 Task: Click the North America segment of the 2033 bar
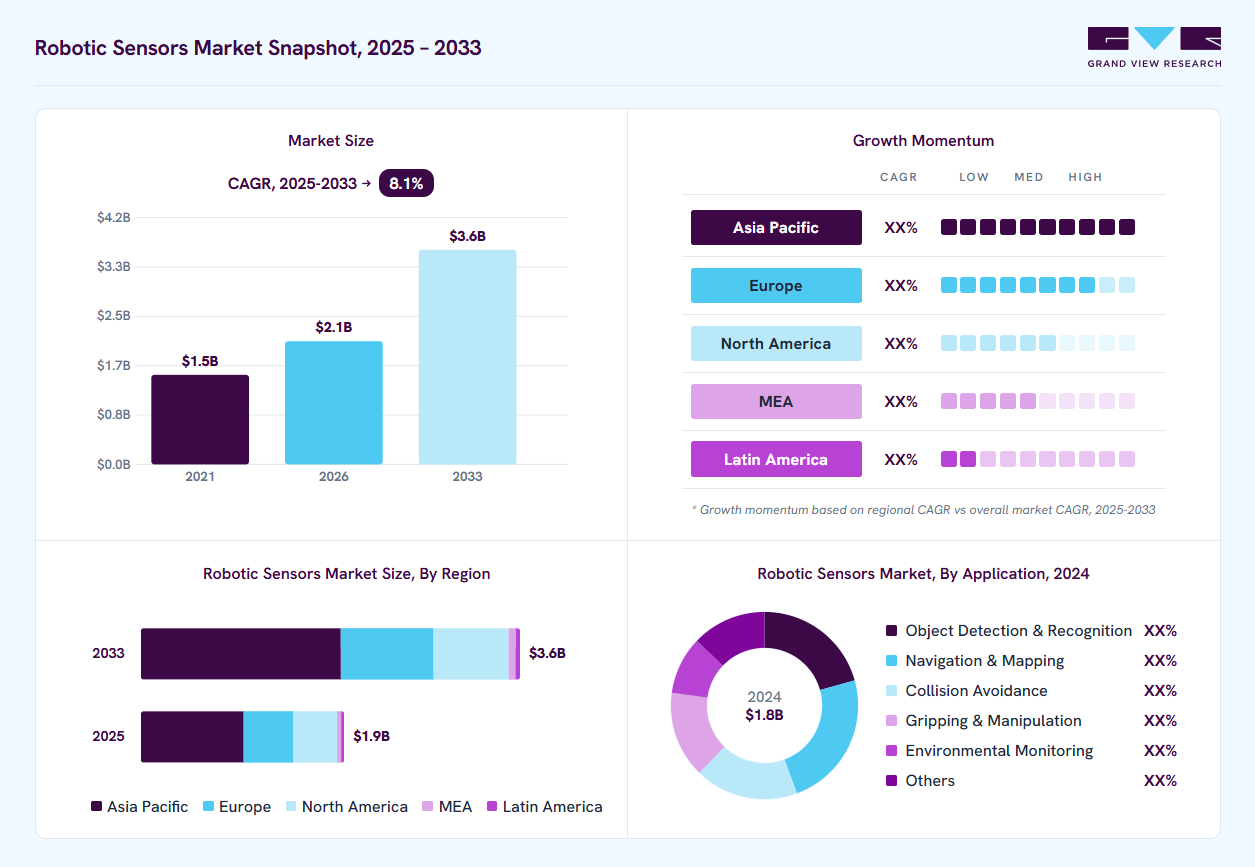pos(471,654)
